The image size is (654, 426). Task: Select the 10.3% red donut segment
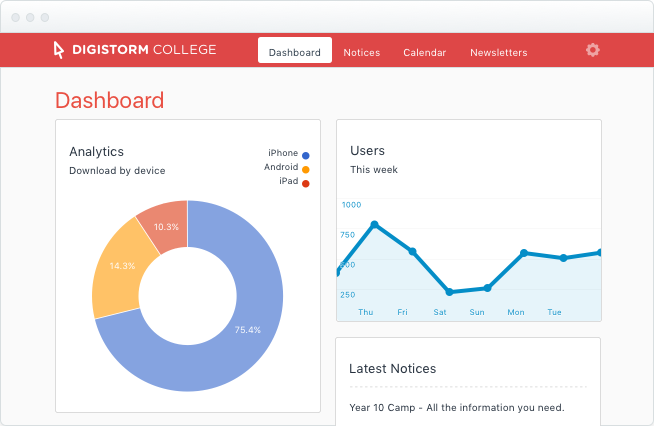[x=166, y=227]
